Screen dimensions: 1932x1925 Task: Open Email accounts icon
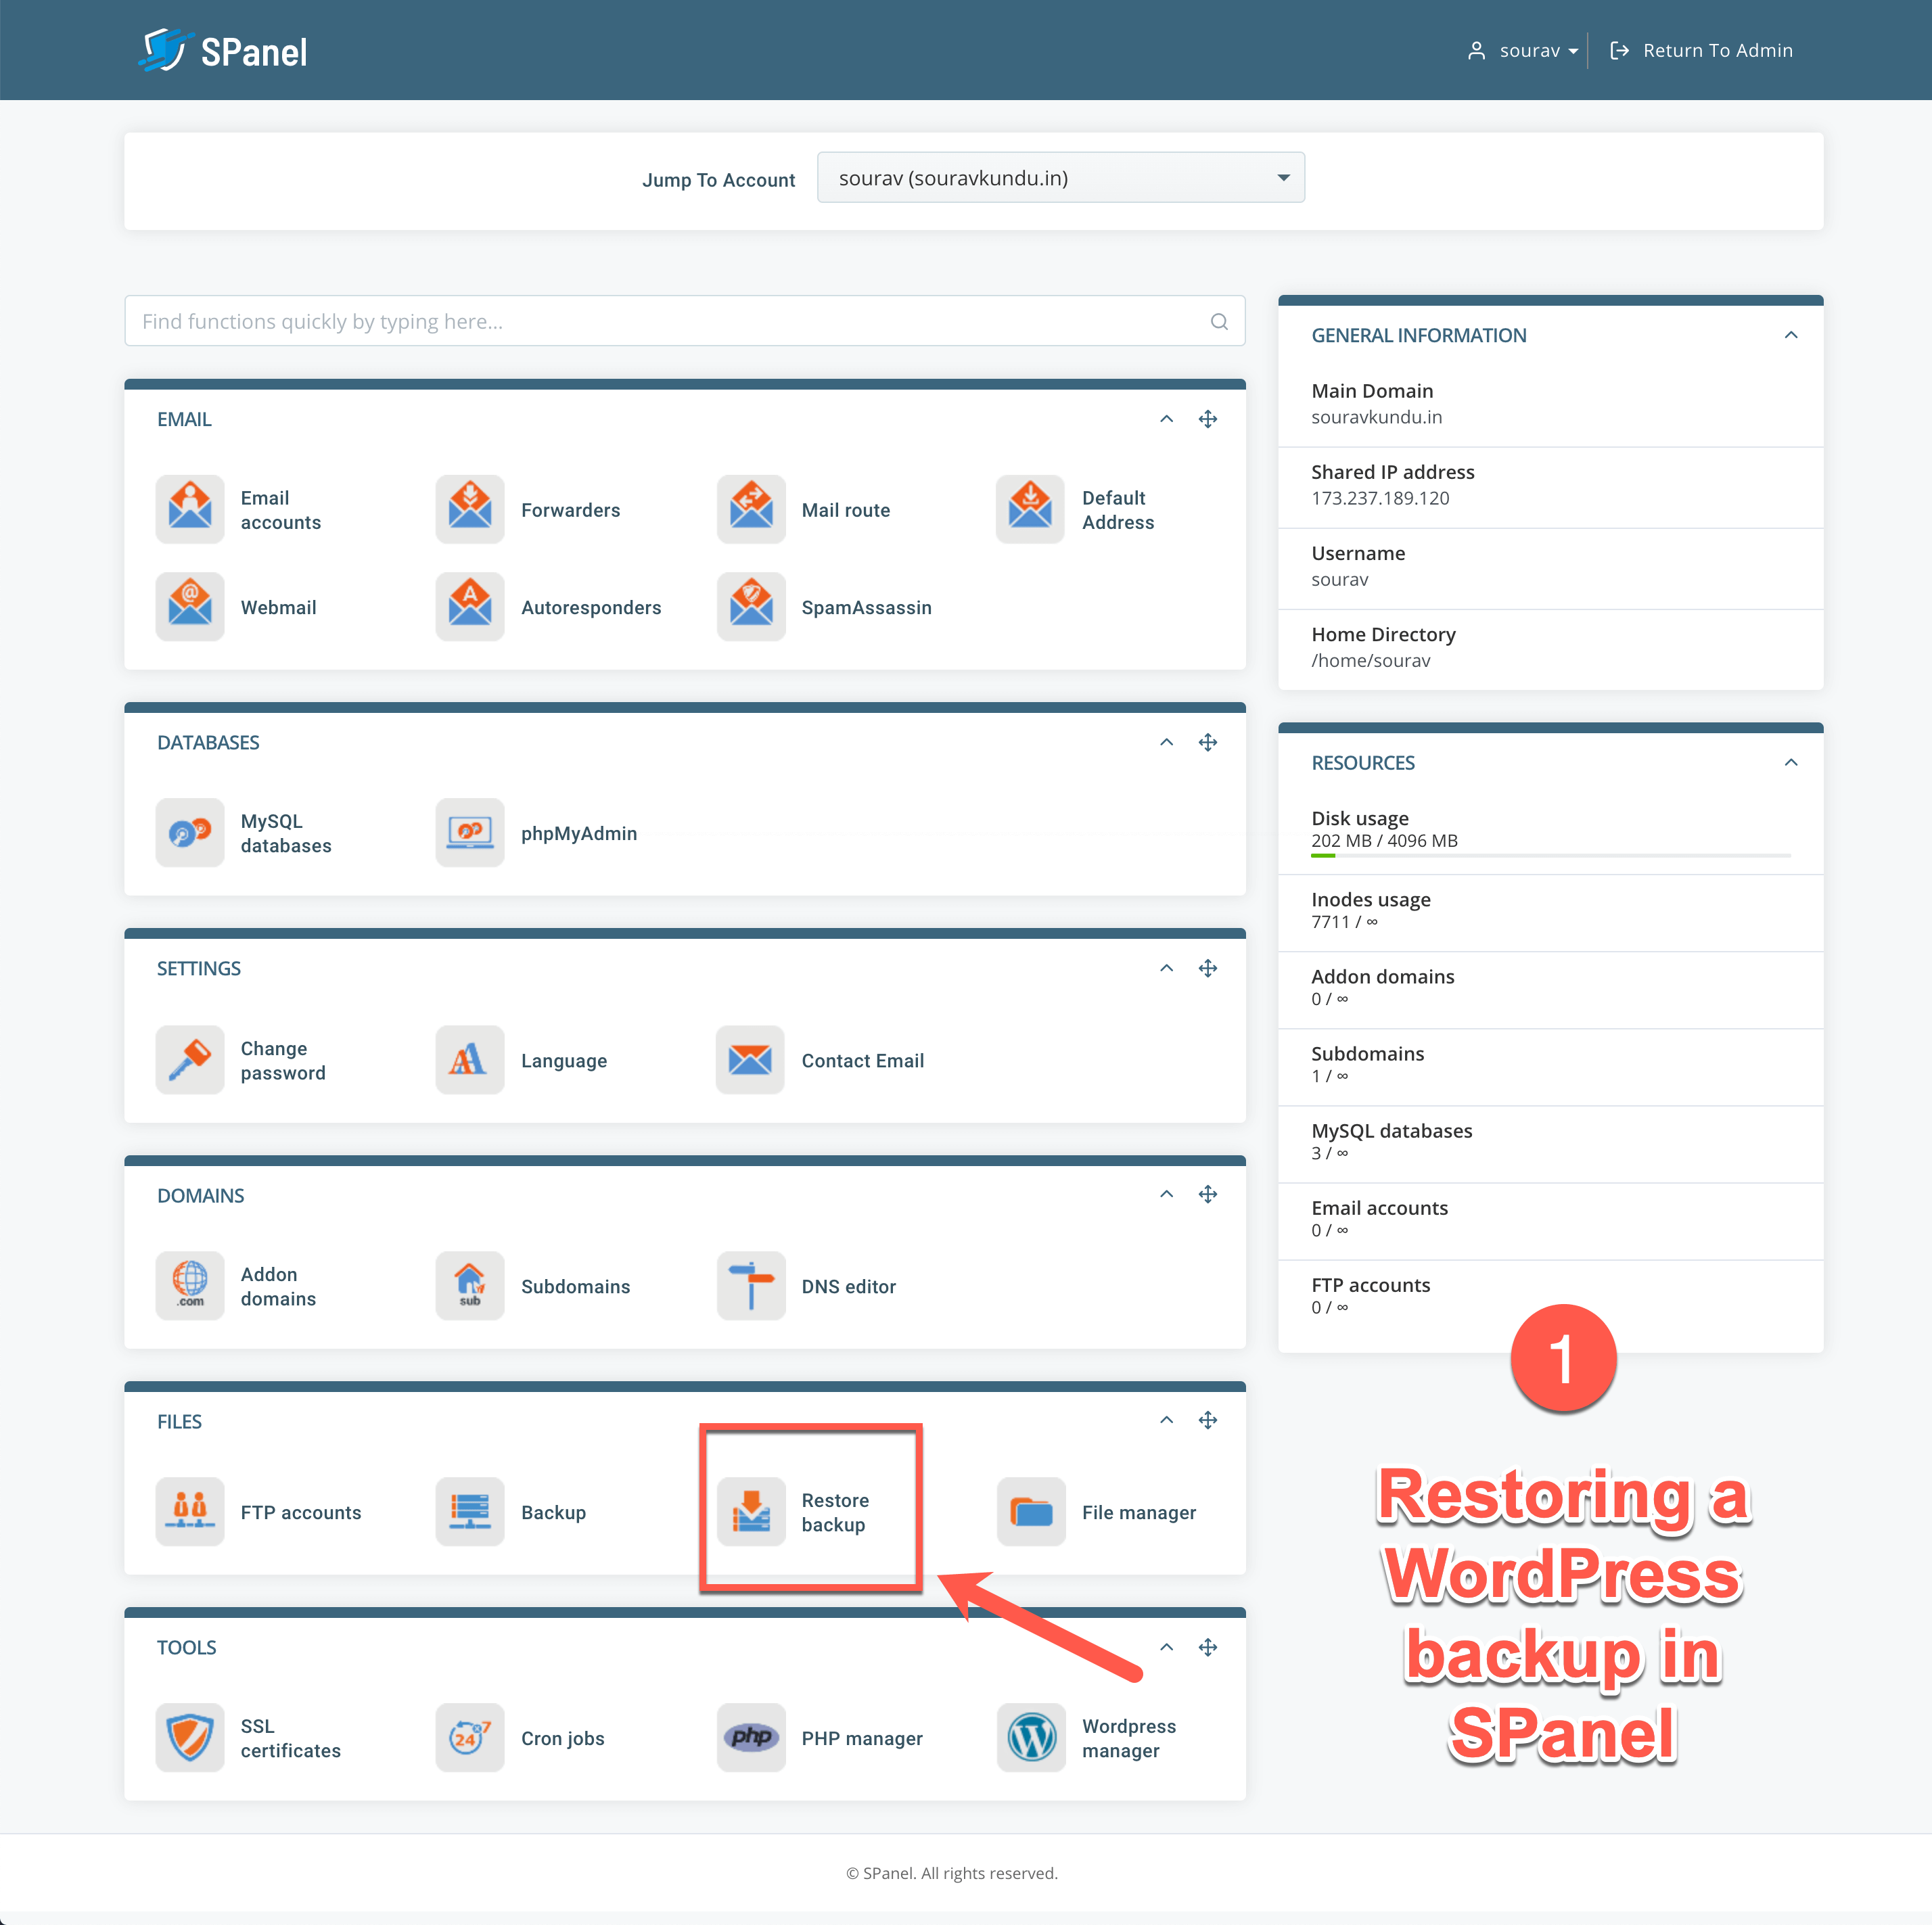click(x=190, y=510)
